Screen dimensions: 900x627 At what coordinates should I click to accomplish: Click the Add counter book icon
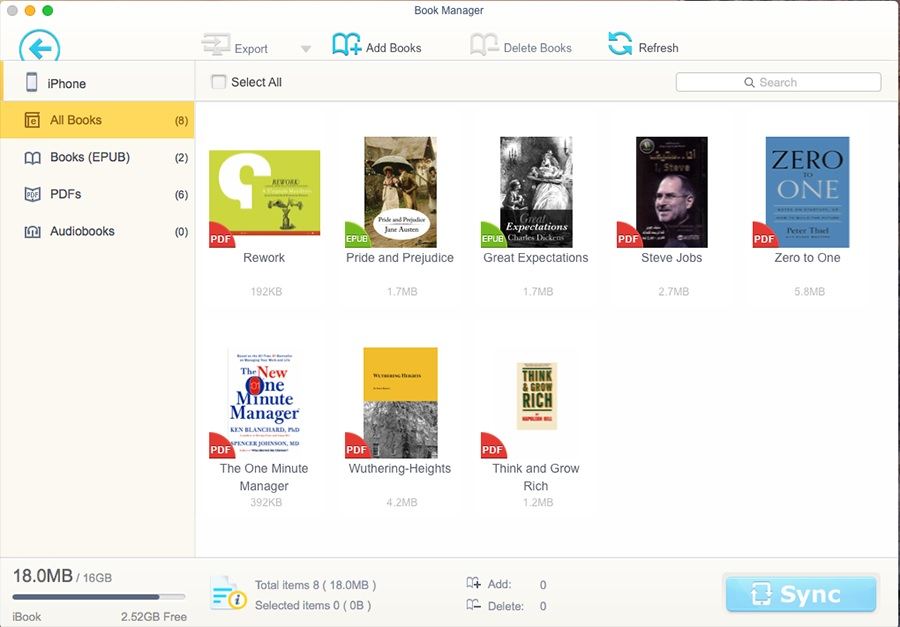[474, 583]
